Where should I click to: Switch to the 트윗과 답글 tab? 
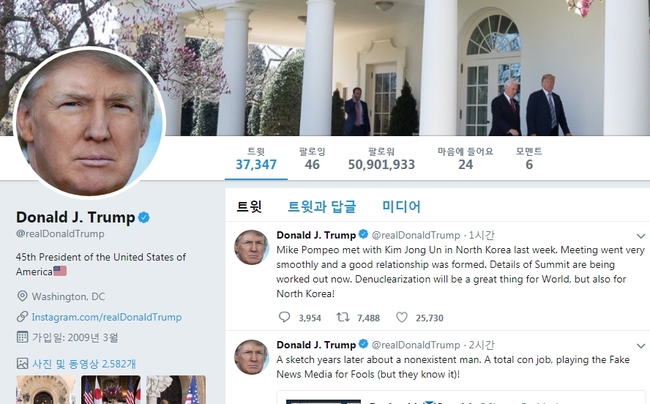pyautogui.click(x=322, y=206)
